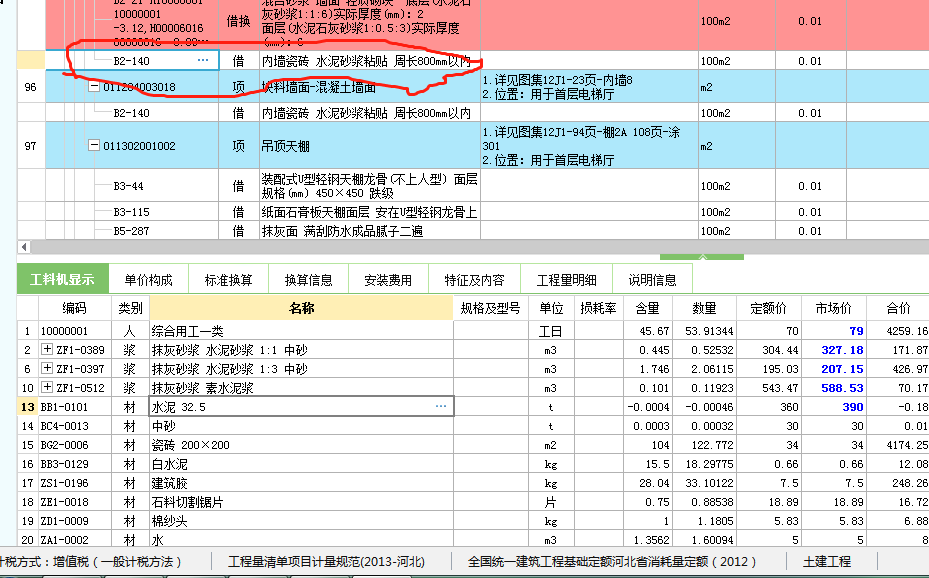Click the 棉纱头 name cell
The height and width of the screenshot is (578, 929).
coord(301,521)
